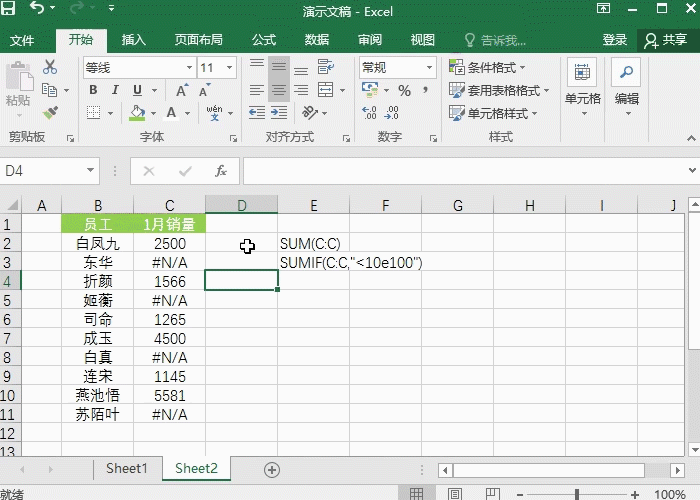The height and width of the screenshot is (500, 700).
Task: Click the percent style icon
Action: [404, 90]
